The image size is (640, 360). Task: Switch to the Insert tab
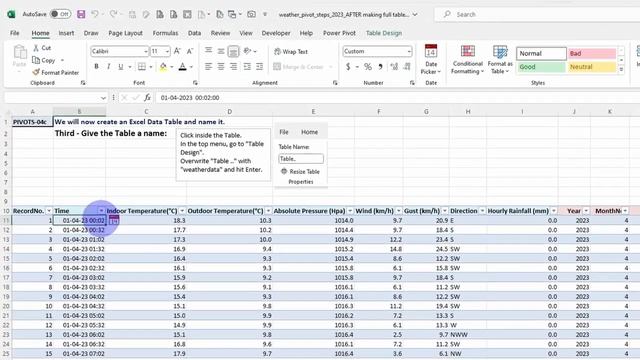(66, 33)
